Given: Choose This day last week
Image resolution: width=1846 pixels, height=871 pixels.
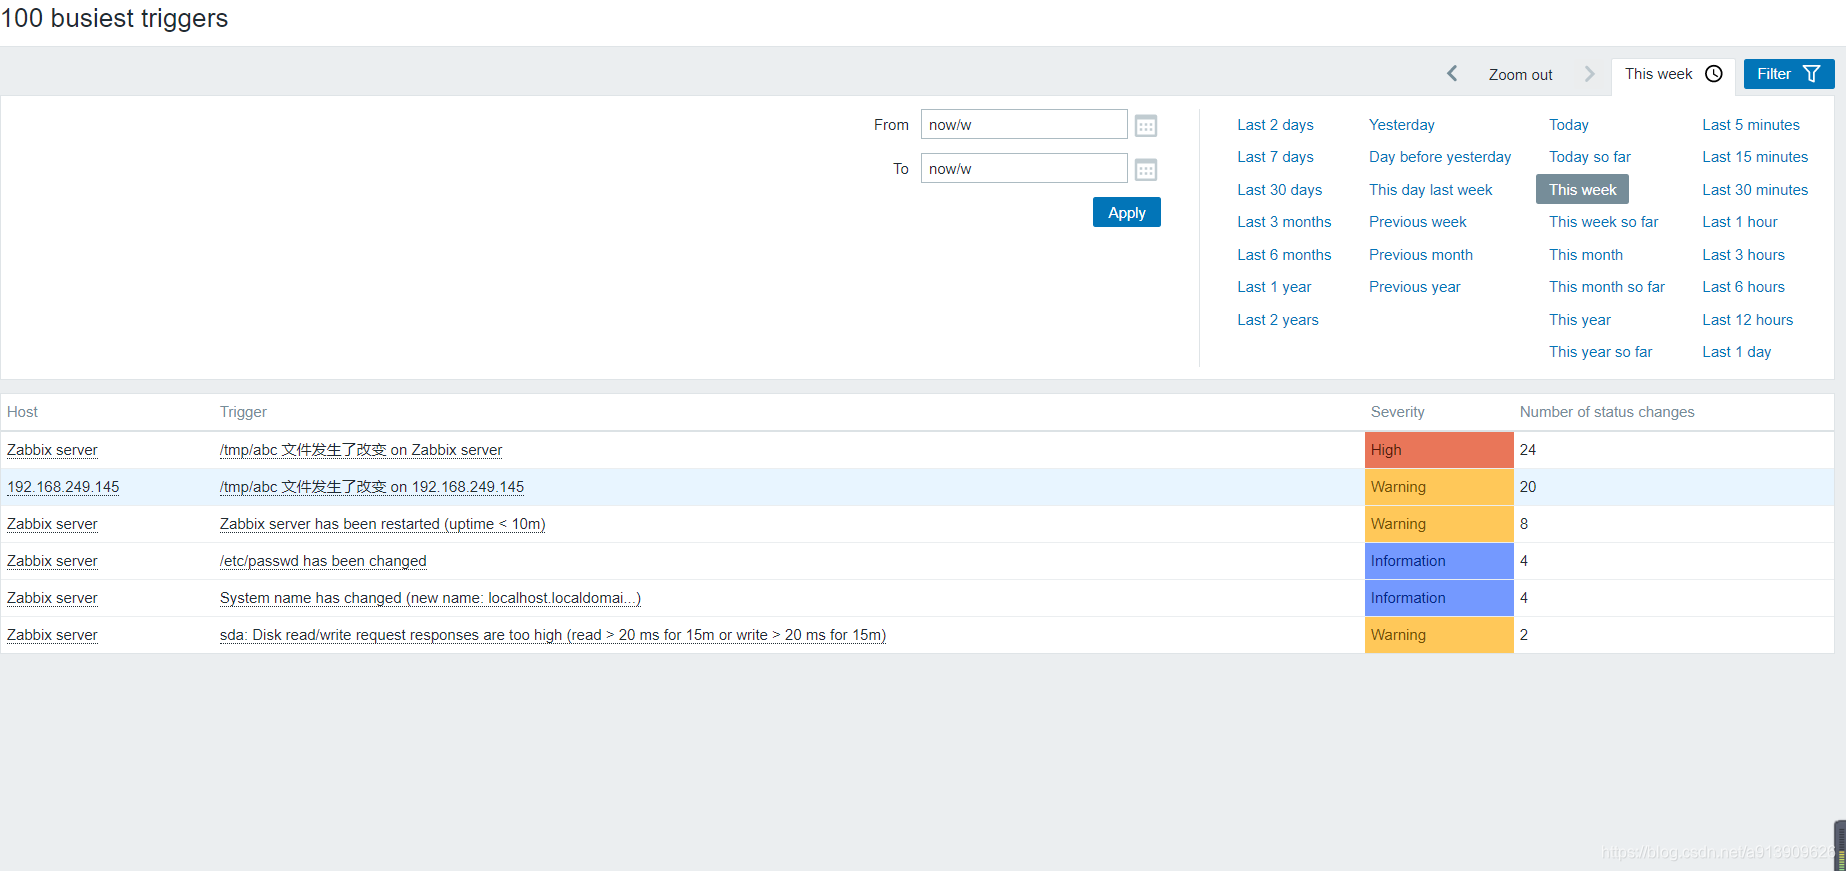Looking at the screenshot, I should click(1430, 190).
